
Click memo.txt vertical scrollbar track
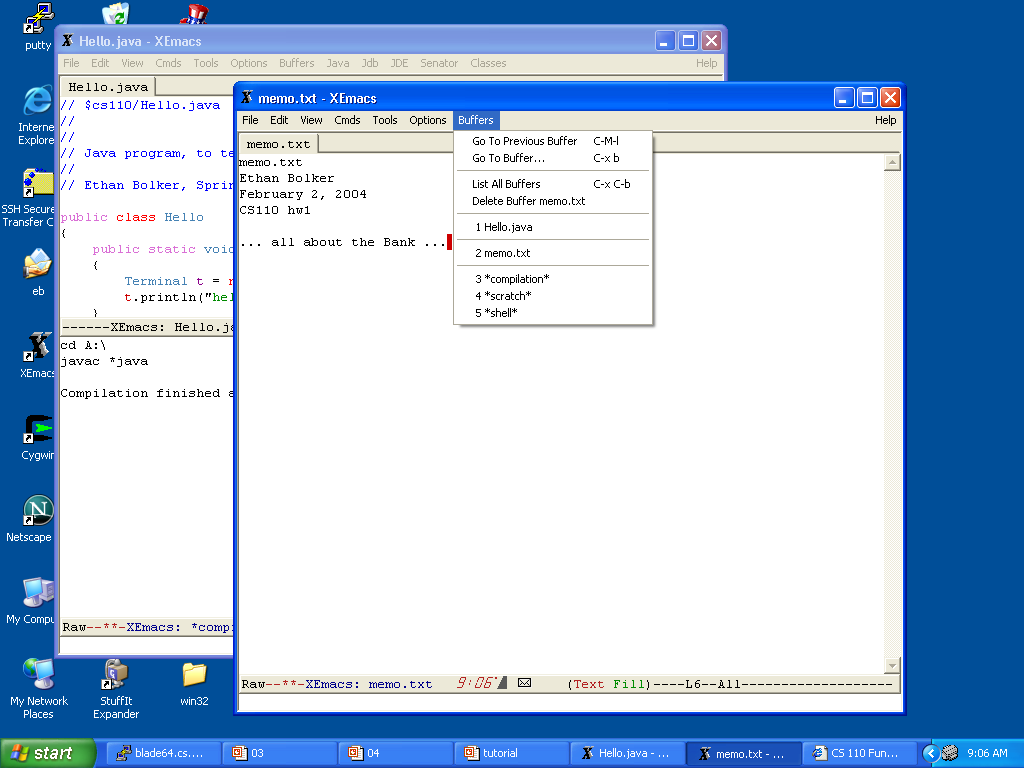coord(892,414)
